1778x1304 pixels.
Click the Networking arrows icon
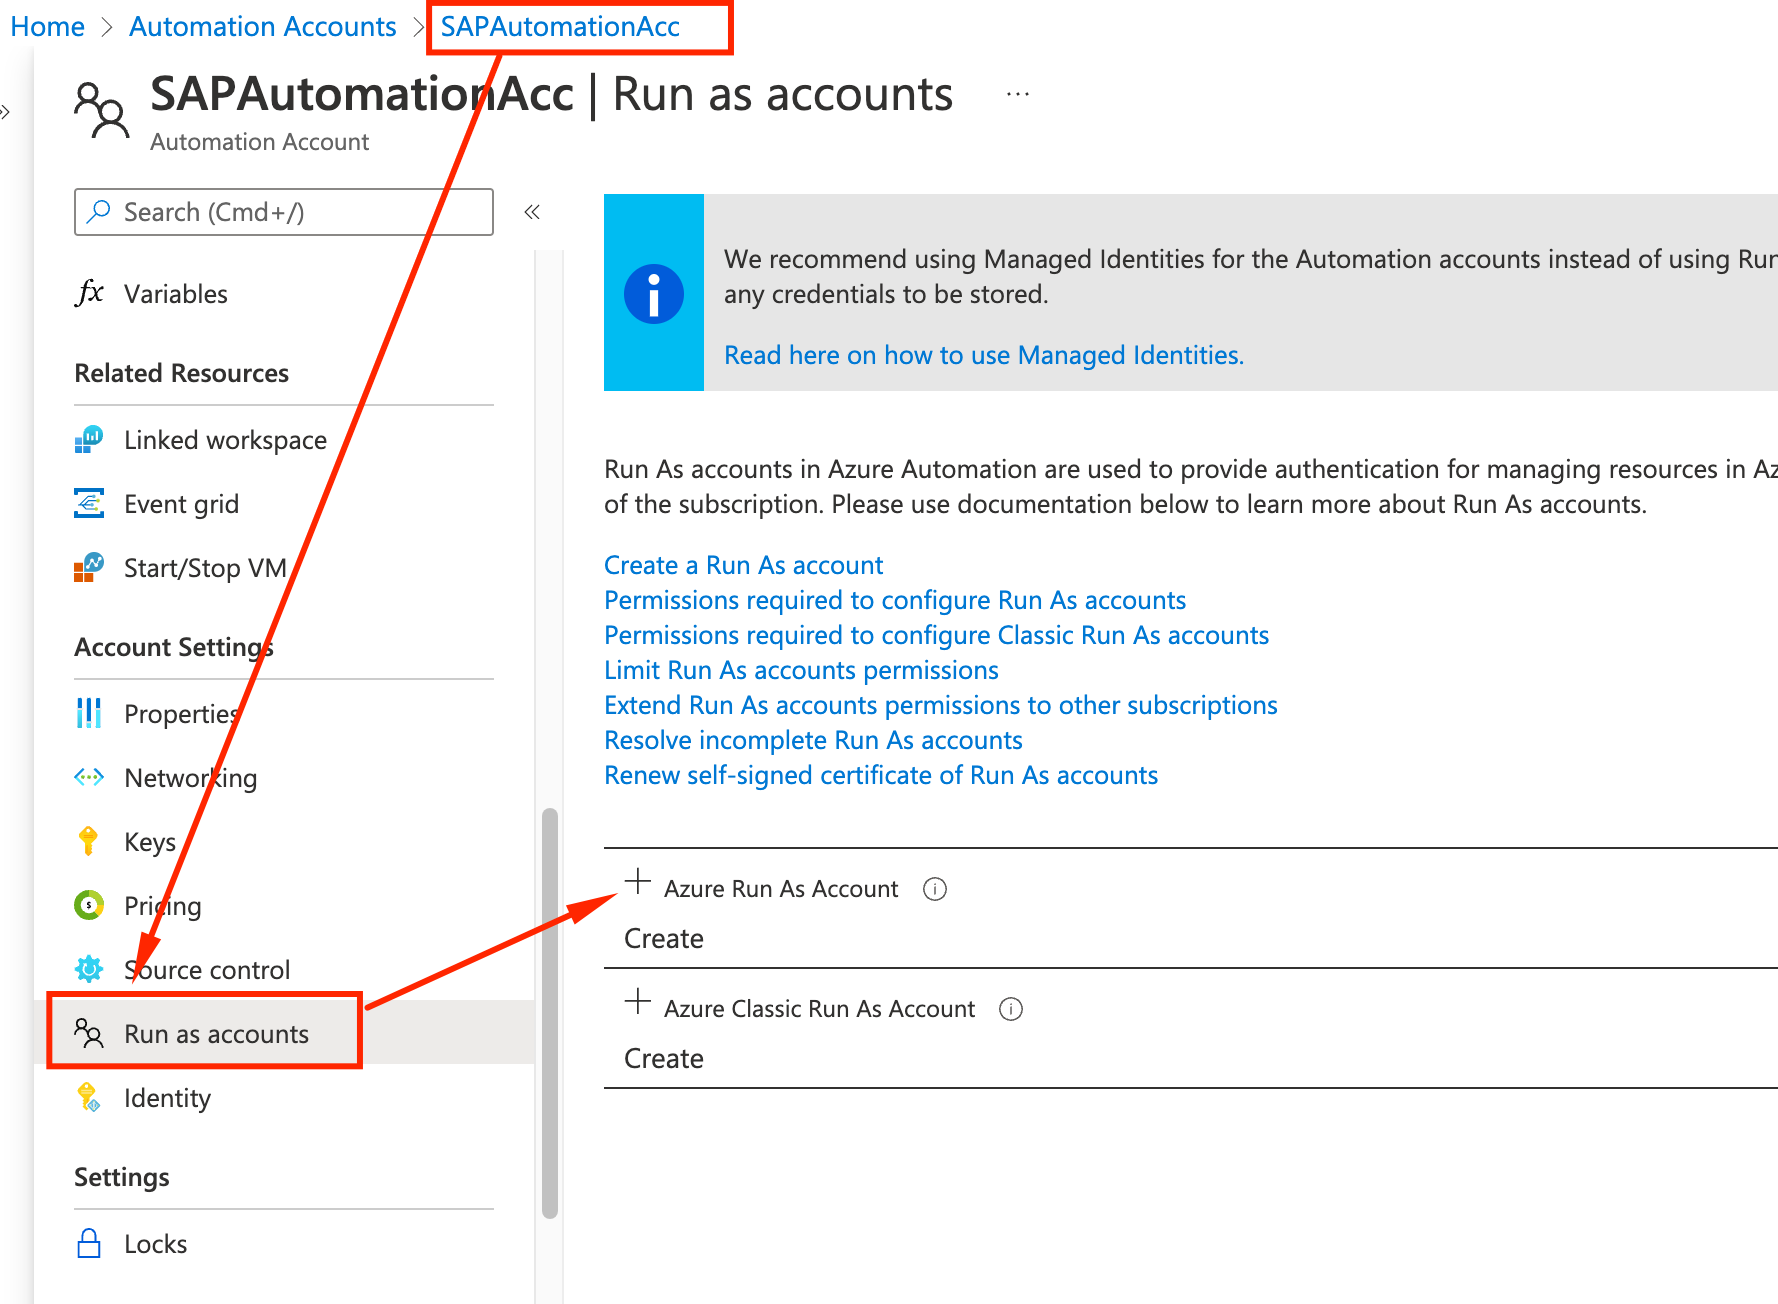[89, 777]
